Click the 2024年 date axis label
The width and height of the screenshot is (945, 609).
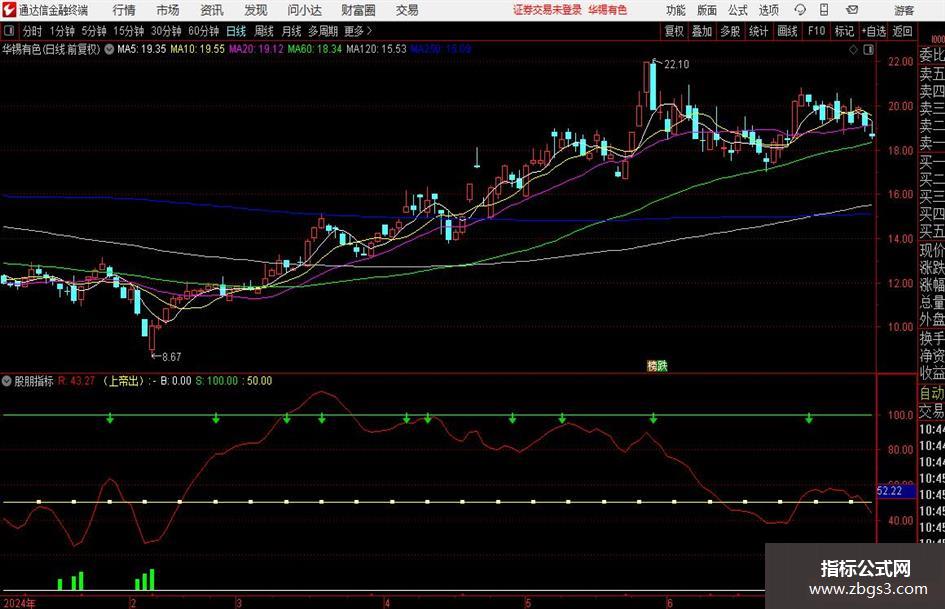[19, 603]
